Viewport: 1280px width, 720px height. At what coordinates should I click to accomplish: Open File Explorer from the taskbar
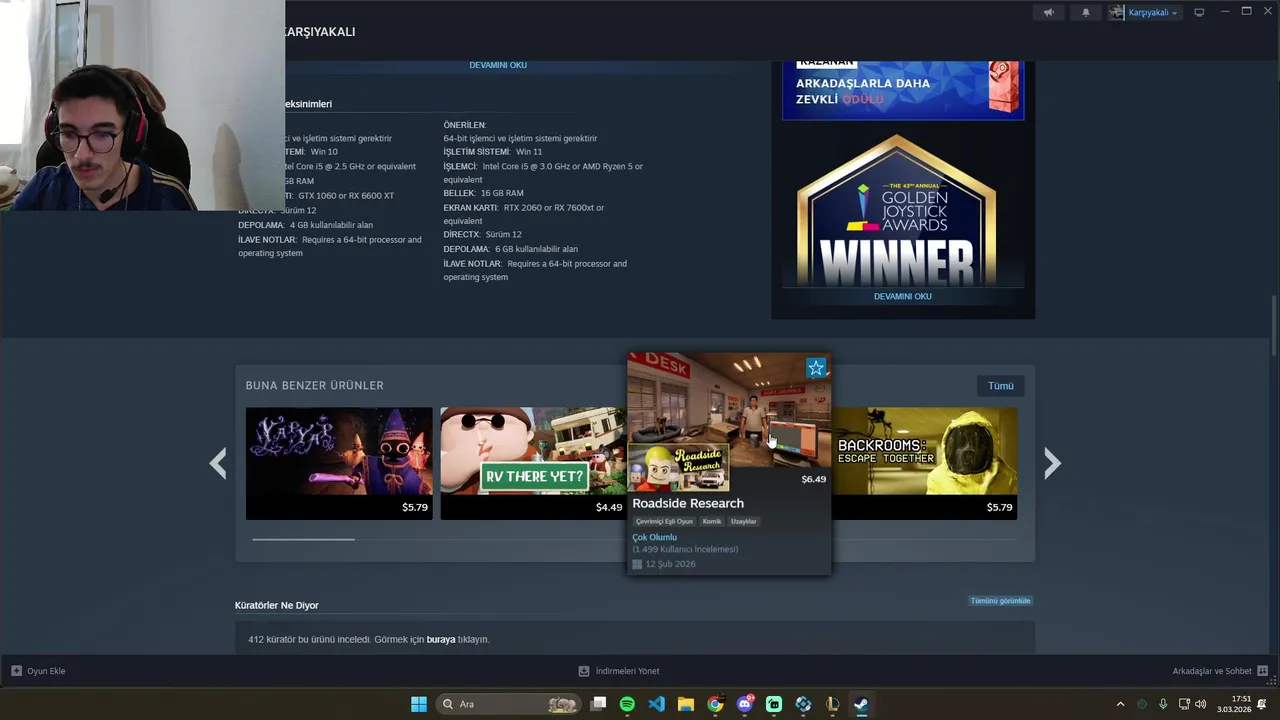(x=686, y=704)
